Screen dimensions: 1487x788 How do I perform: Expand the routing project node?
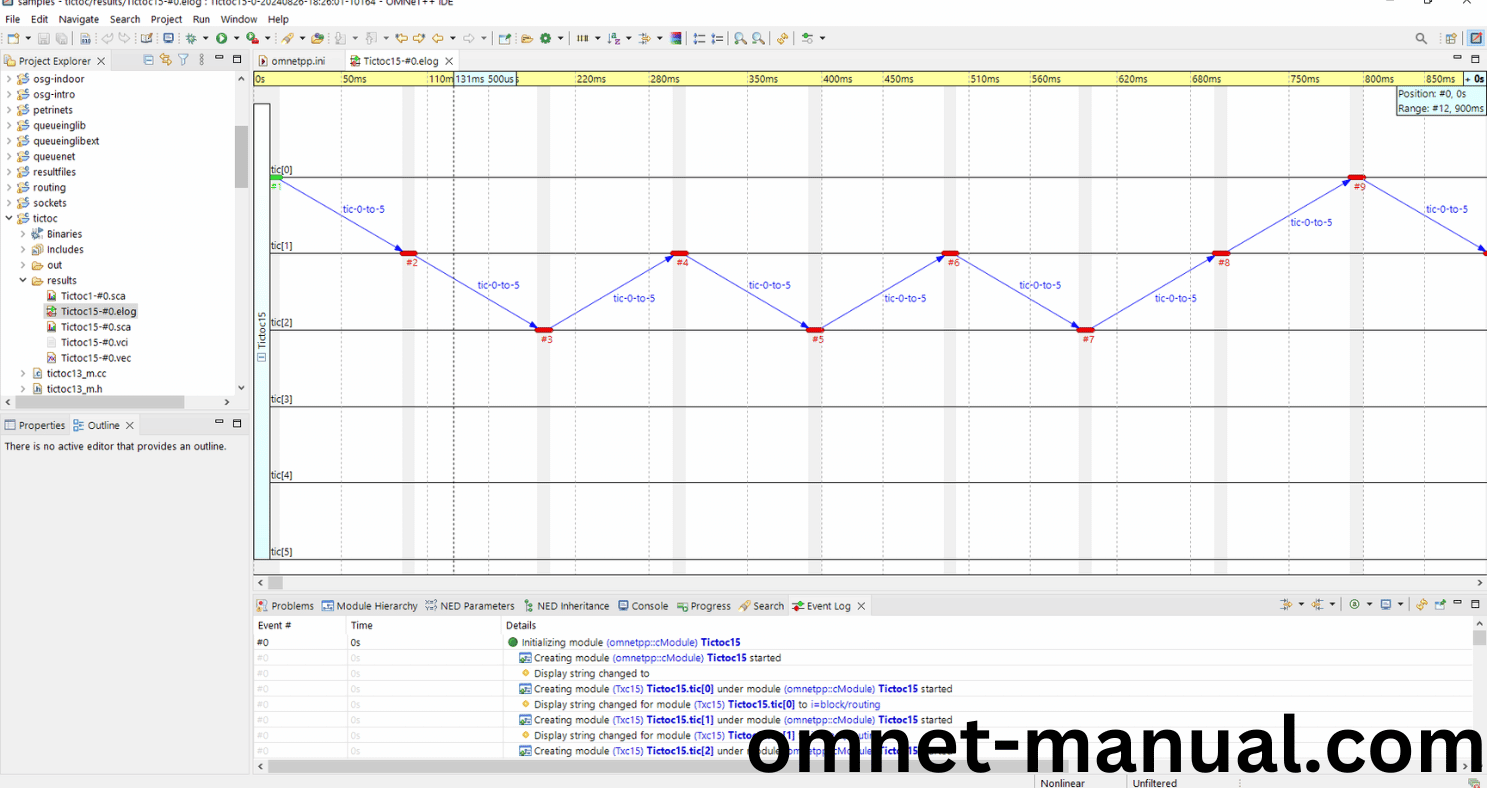click(10, 188)
